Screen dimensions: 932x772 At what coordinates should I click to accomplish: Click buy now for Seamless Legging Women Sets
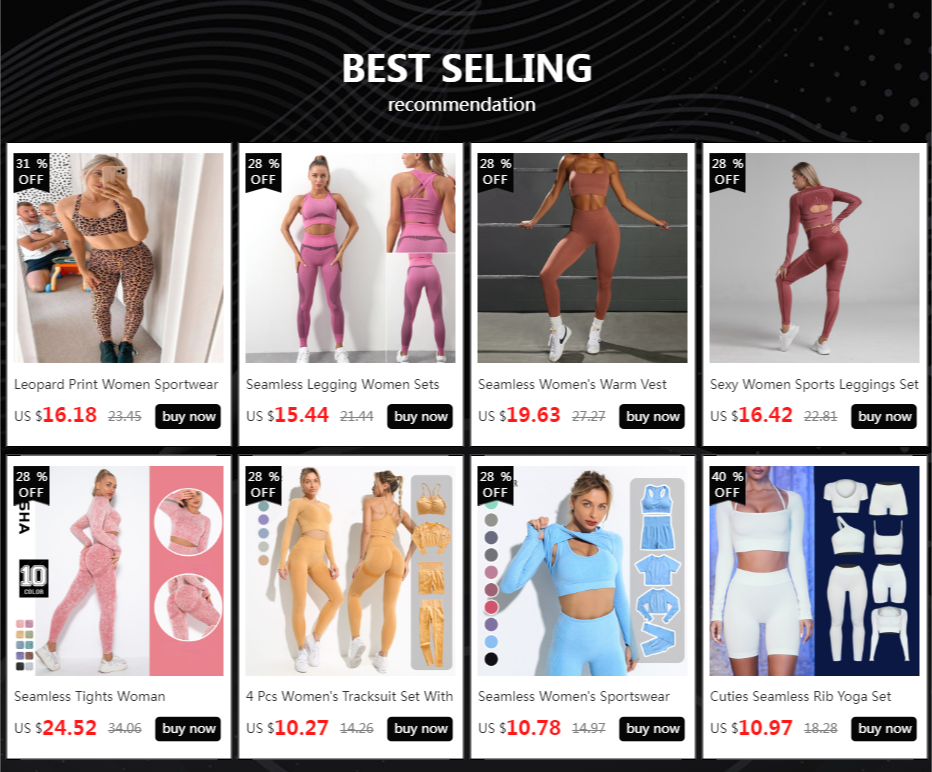coord(420,417)
